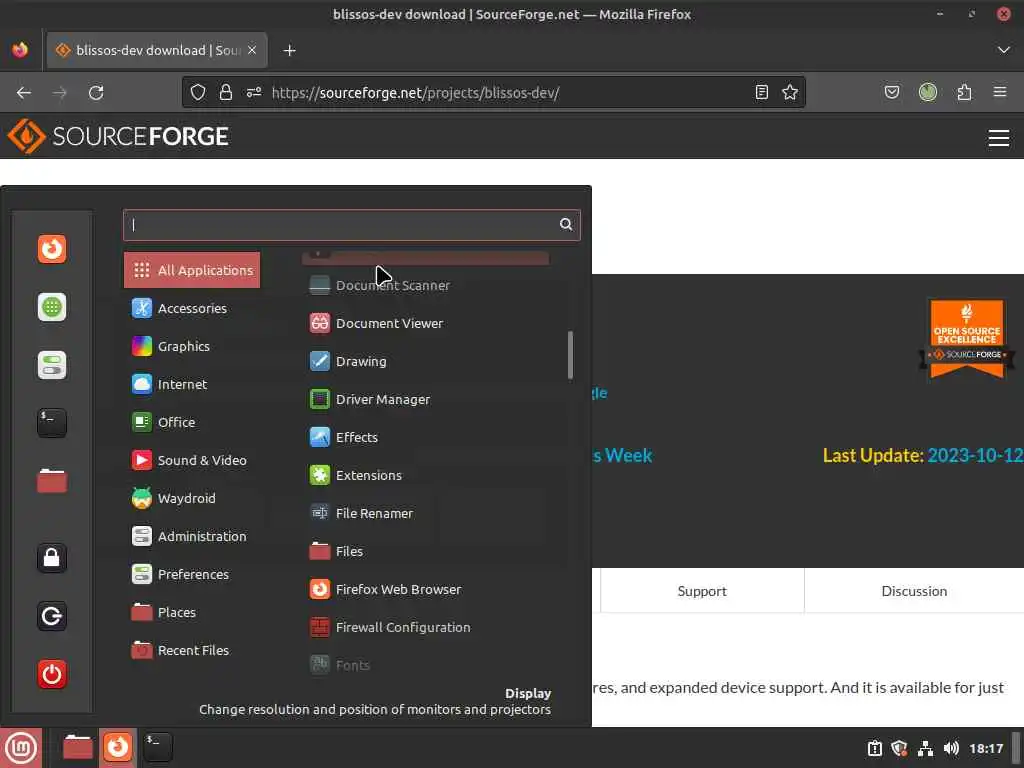Open SourceForge logo home link
The image size is (1024, 768).
(118, 136)
